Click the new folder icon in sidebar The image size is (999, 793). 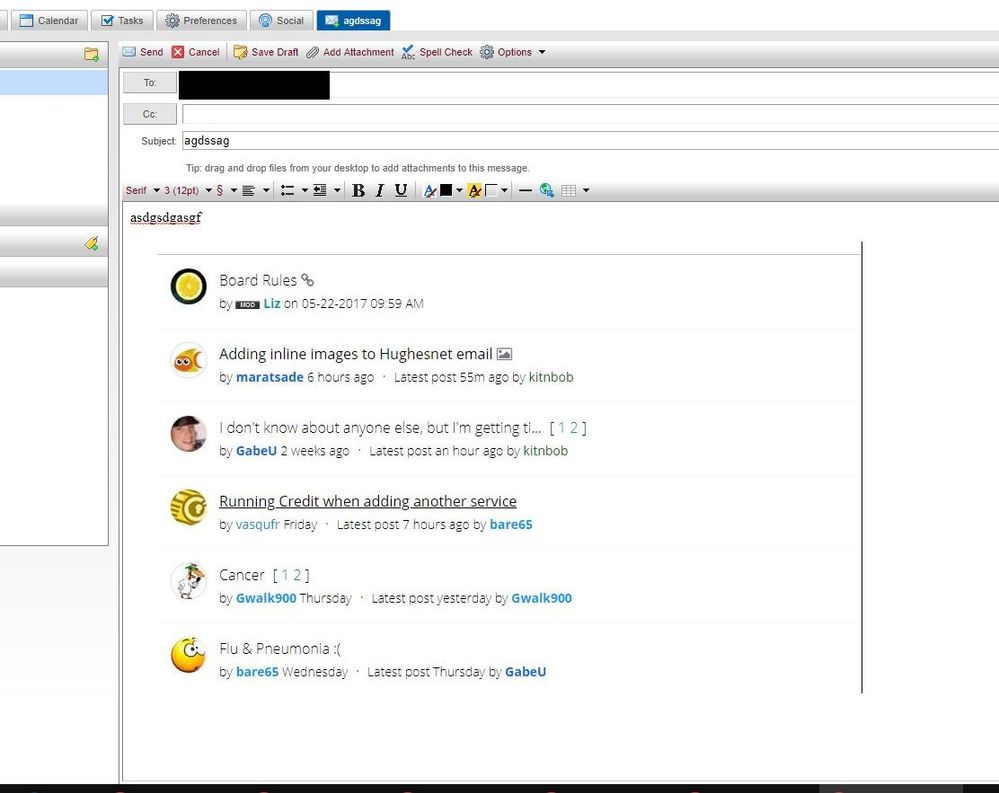92,54
